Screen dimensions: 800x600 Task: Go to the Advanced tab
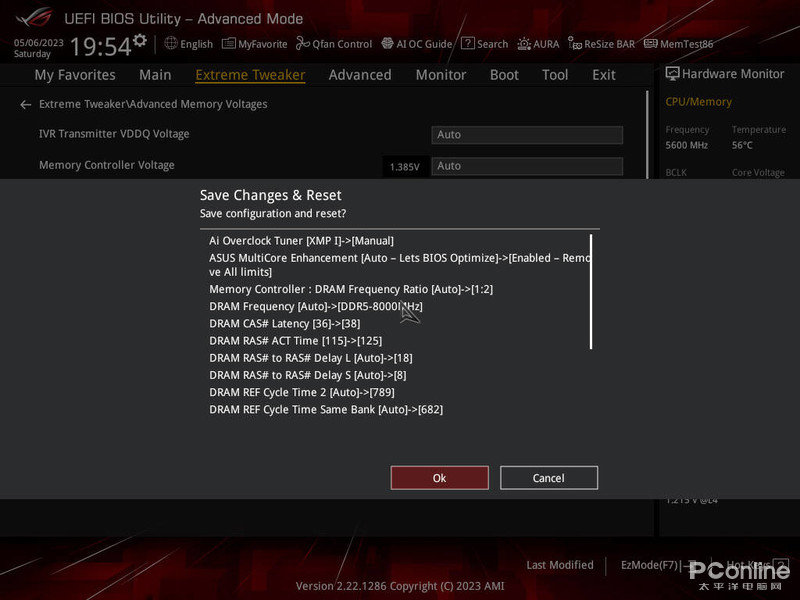[360, 75]
